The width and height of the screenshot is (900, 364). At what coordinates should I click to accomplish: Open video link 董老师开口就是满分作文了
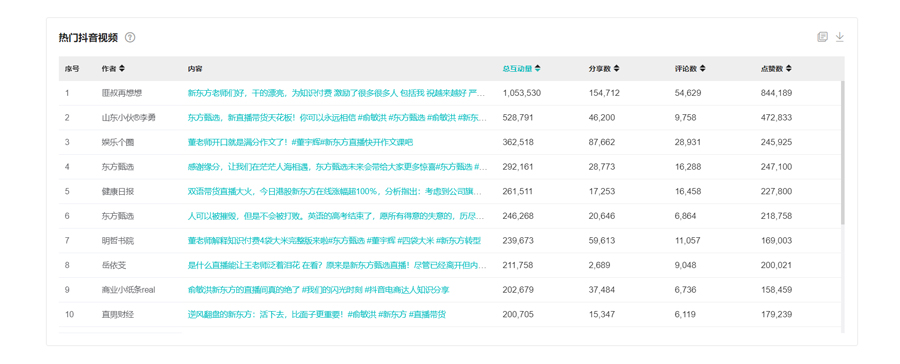click(300, 142)
